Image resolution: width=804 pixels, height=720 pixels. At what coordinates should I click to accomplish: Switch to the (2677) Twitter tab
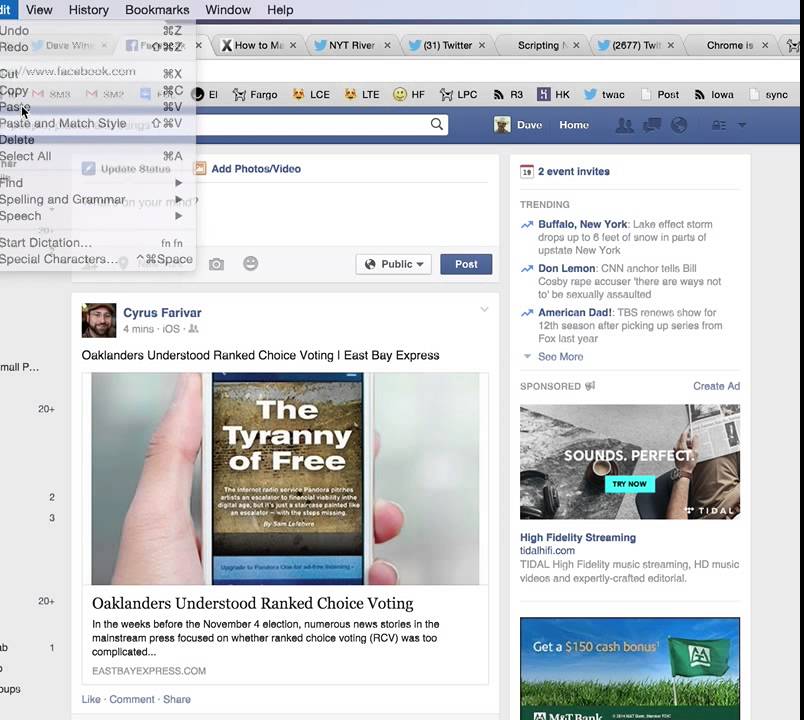(636, 45)
